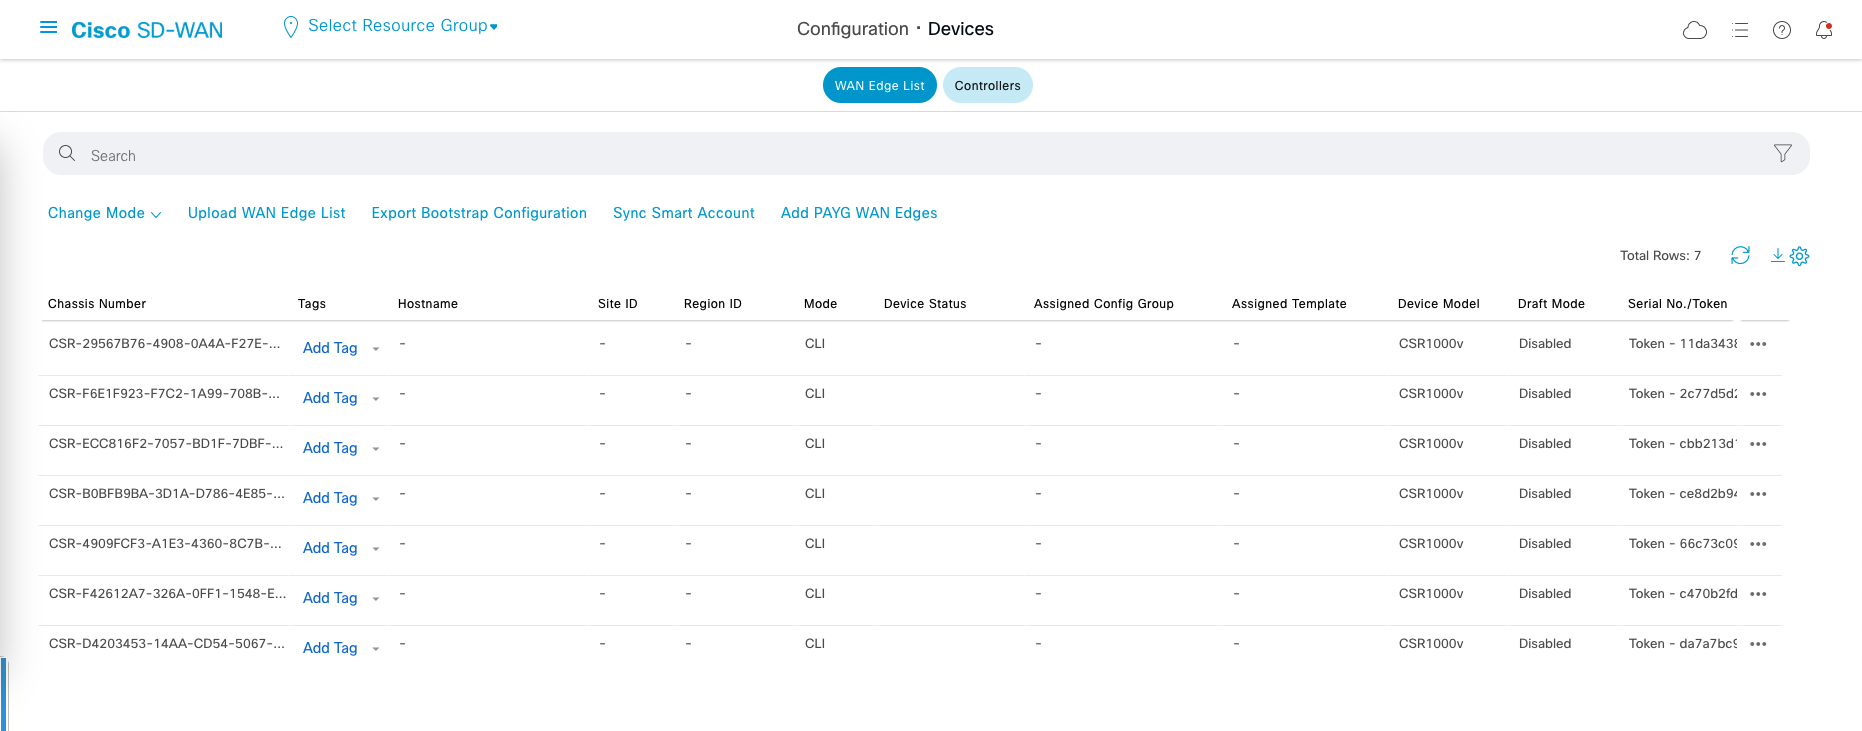Focus the Search input field
This screenshot has height=731, width=1862.
click(x=900, y=155)
